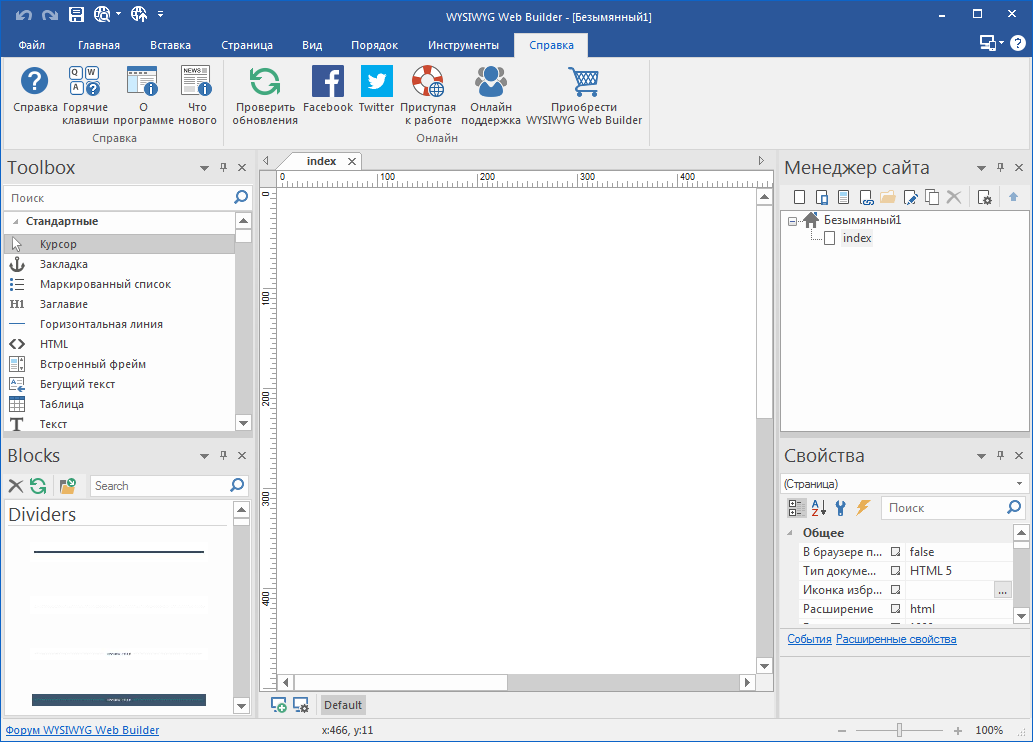Viewport: 1033px width, 742px height.
Task: Sort properties alphabetically with A-Z icon
Action: [x=818, y=507]
